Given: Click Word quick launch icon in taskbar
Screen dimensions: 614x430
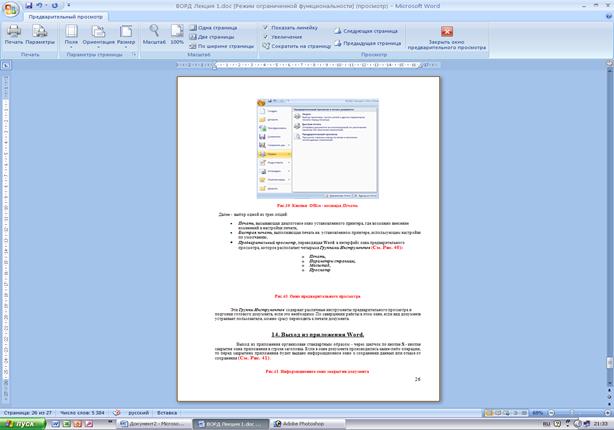Looking at the screenshot, I should click(x=56, y=424).
